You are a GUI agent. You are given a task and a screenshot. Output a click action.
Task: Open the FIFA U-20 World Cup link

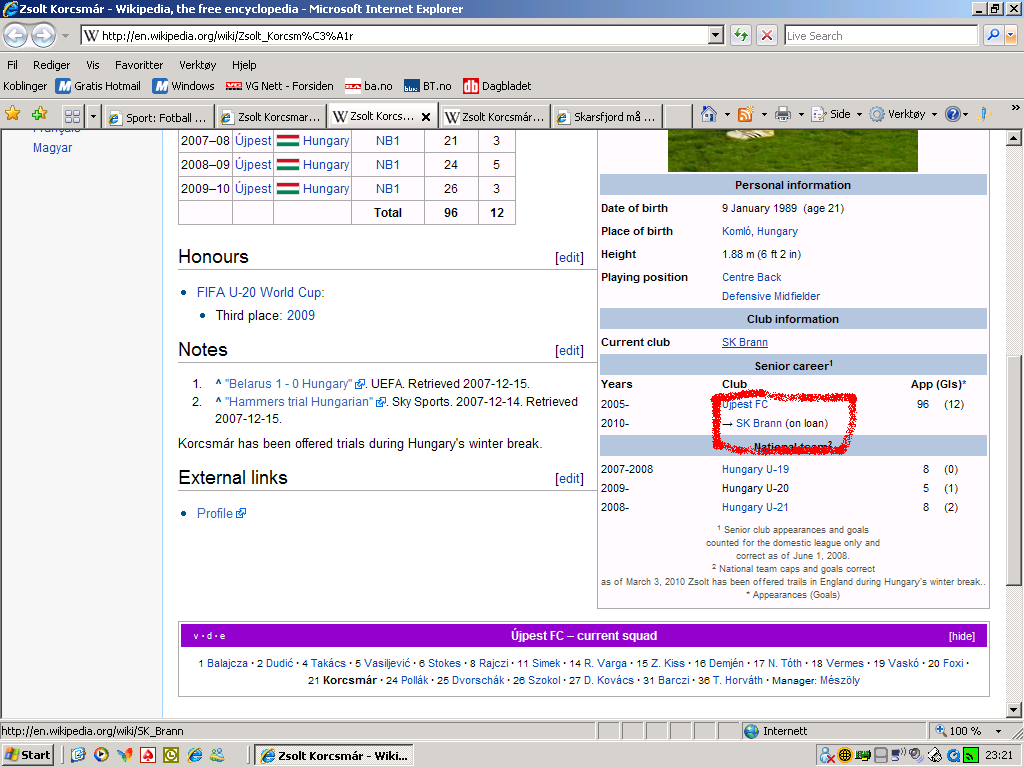click(x=260, y=293)
